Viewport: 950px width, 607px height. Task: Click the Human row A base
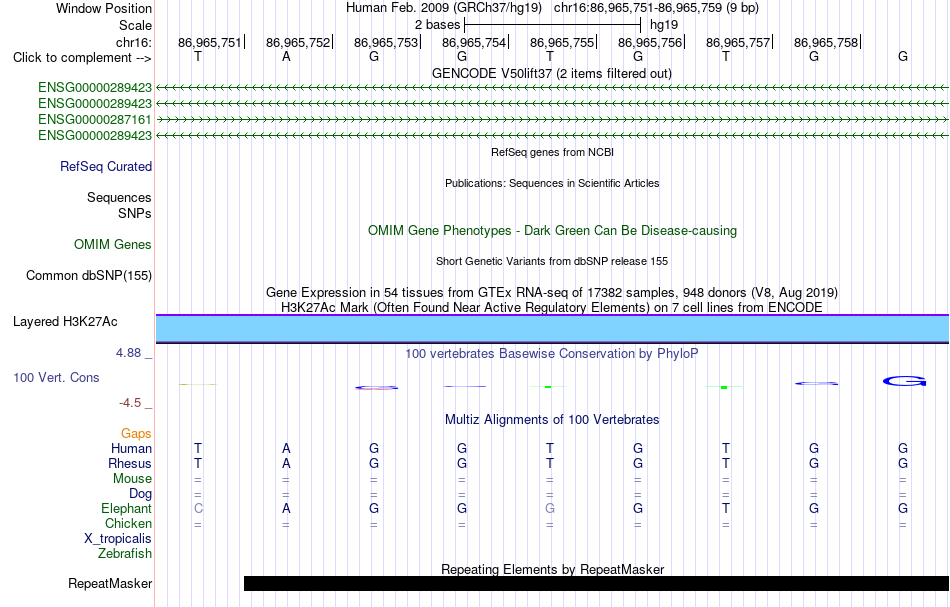(x=286, y=448)
